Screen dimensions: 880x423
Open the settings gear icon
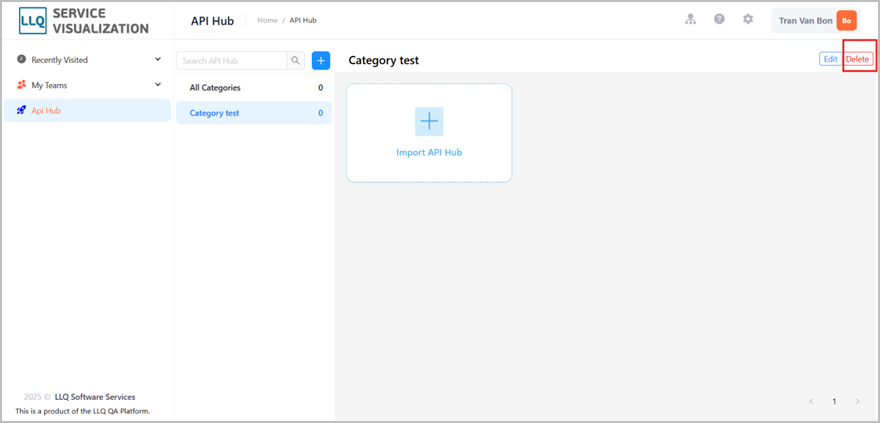click(x=748, y=19)
